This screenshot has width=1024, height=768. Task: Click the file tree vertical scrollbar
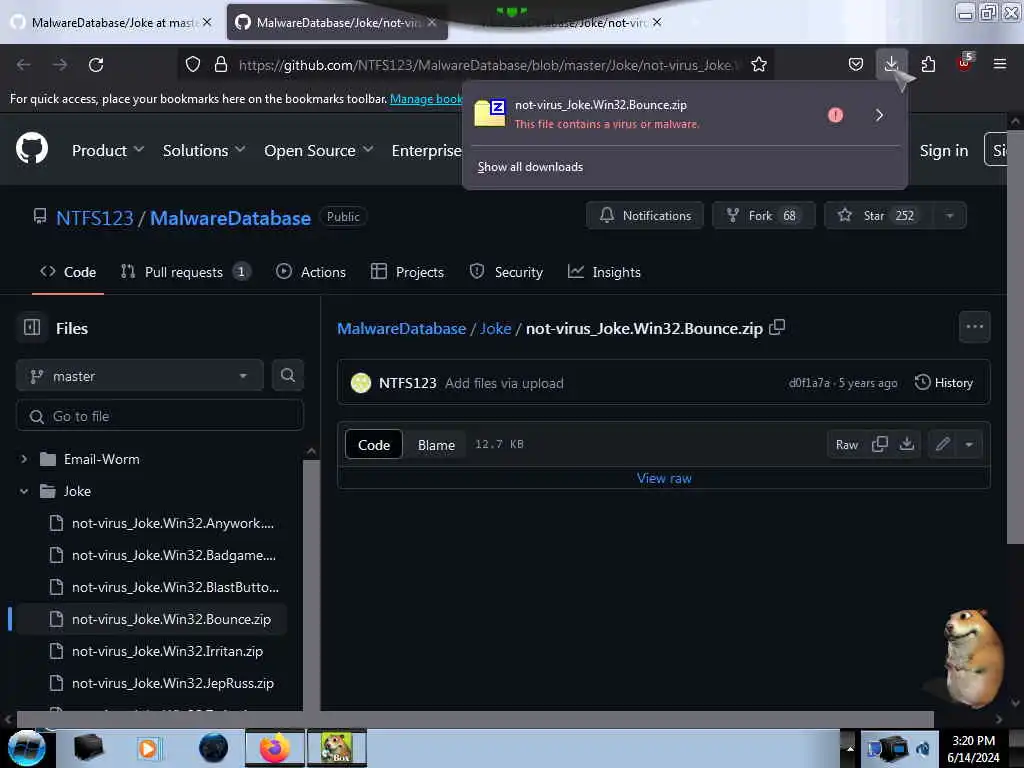(312, 584)
